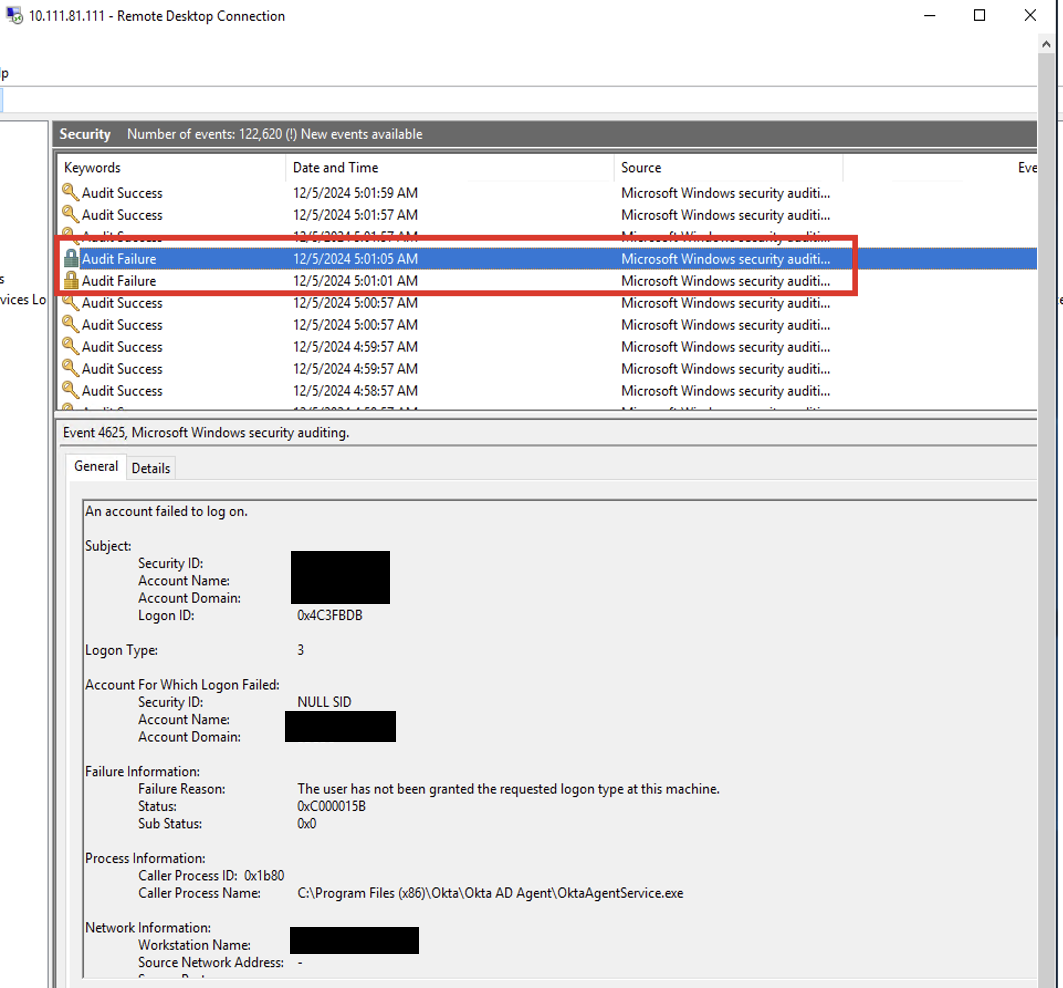
Task: Click the 'An account failed to log on' text
Action: pos(166,511)
